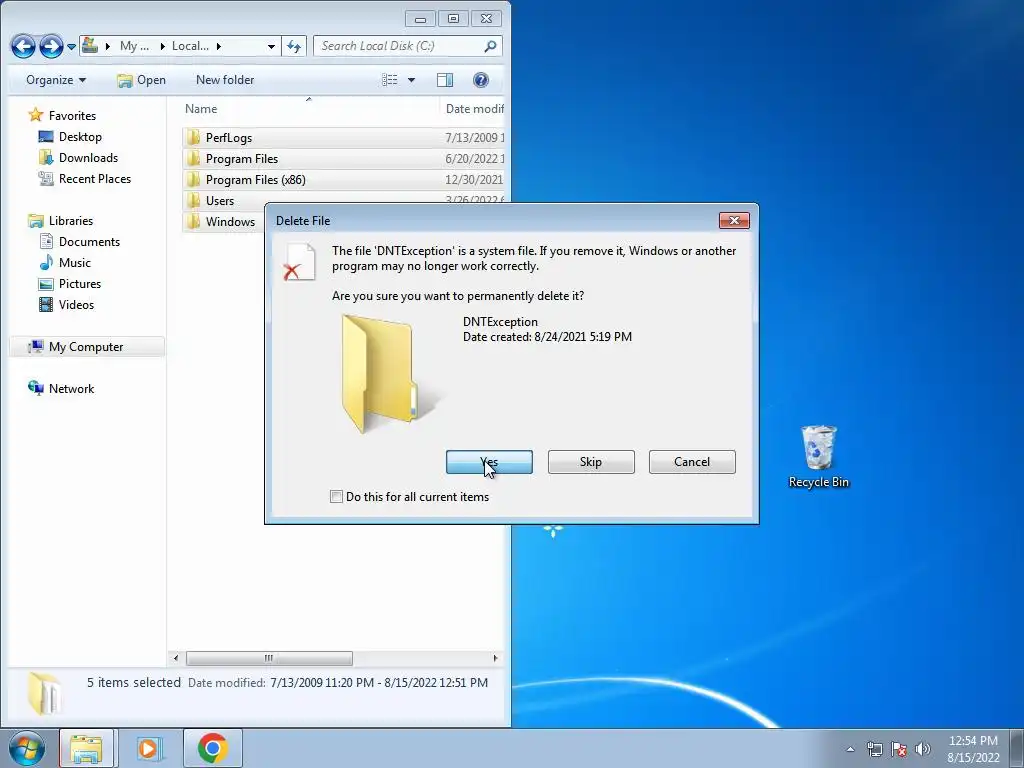
Task: Click the search magnifier icon
Action: (x=490, y=46)
